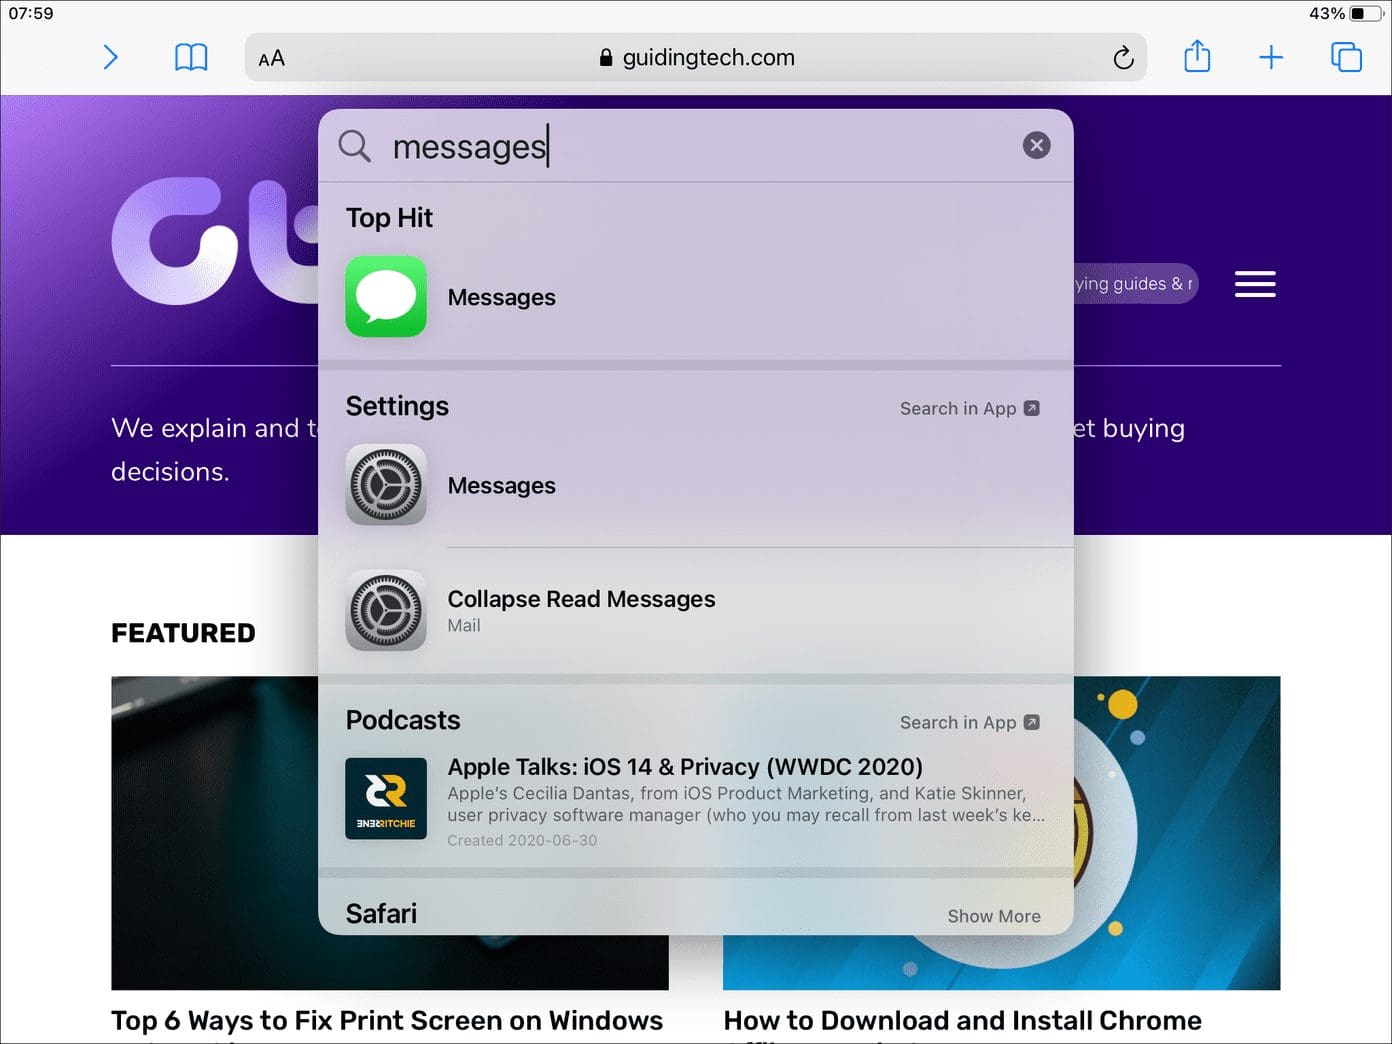
Task: Add a new tab with plus icon
Action: click(x=1271, y=58)
